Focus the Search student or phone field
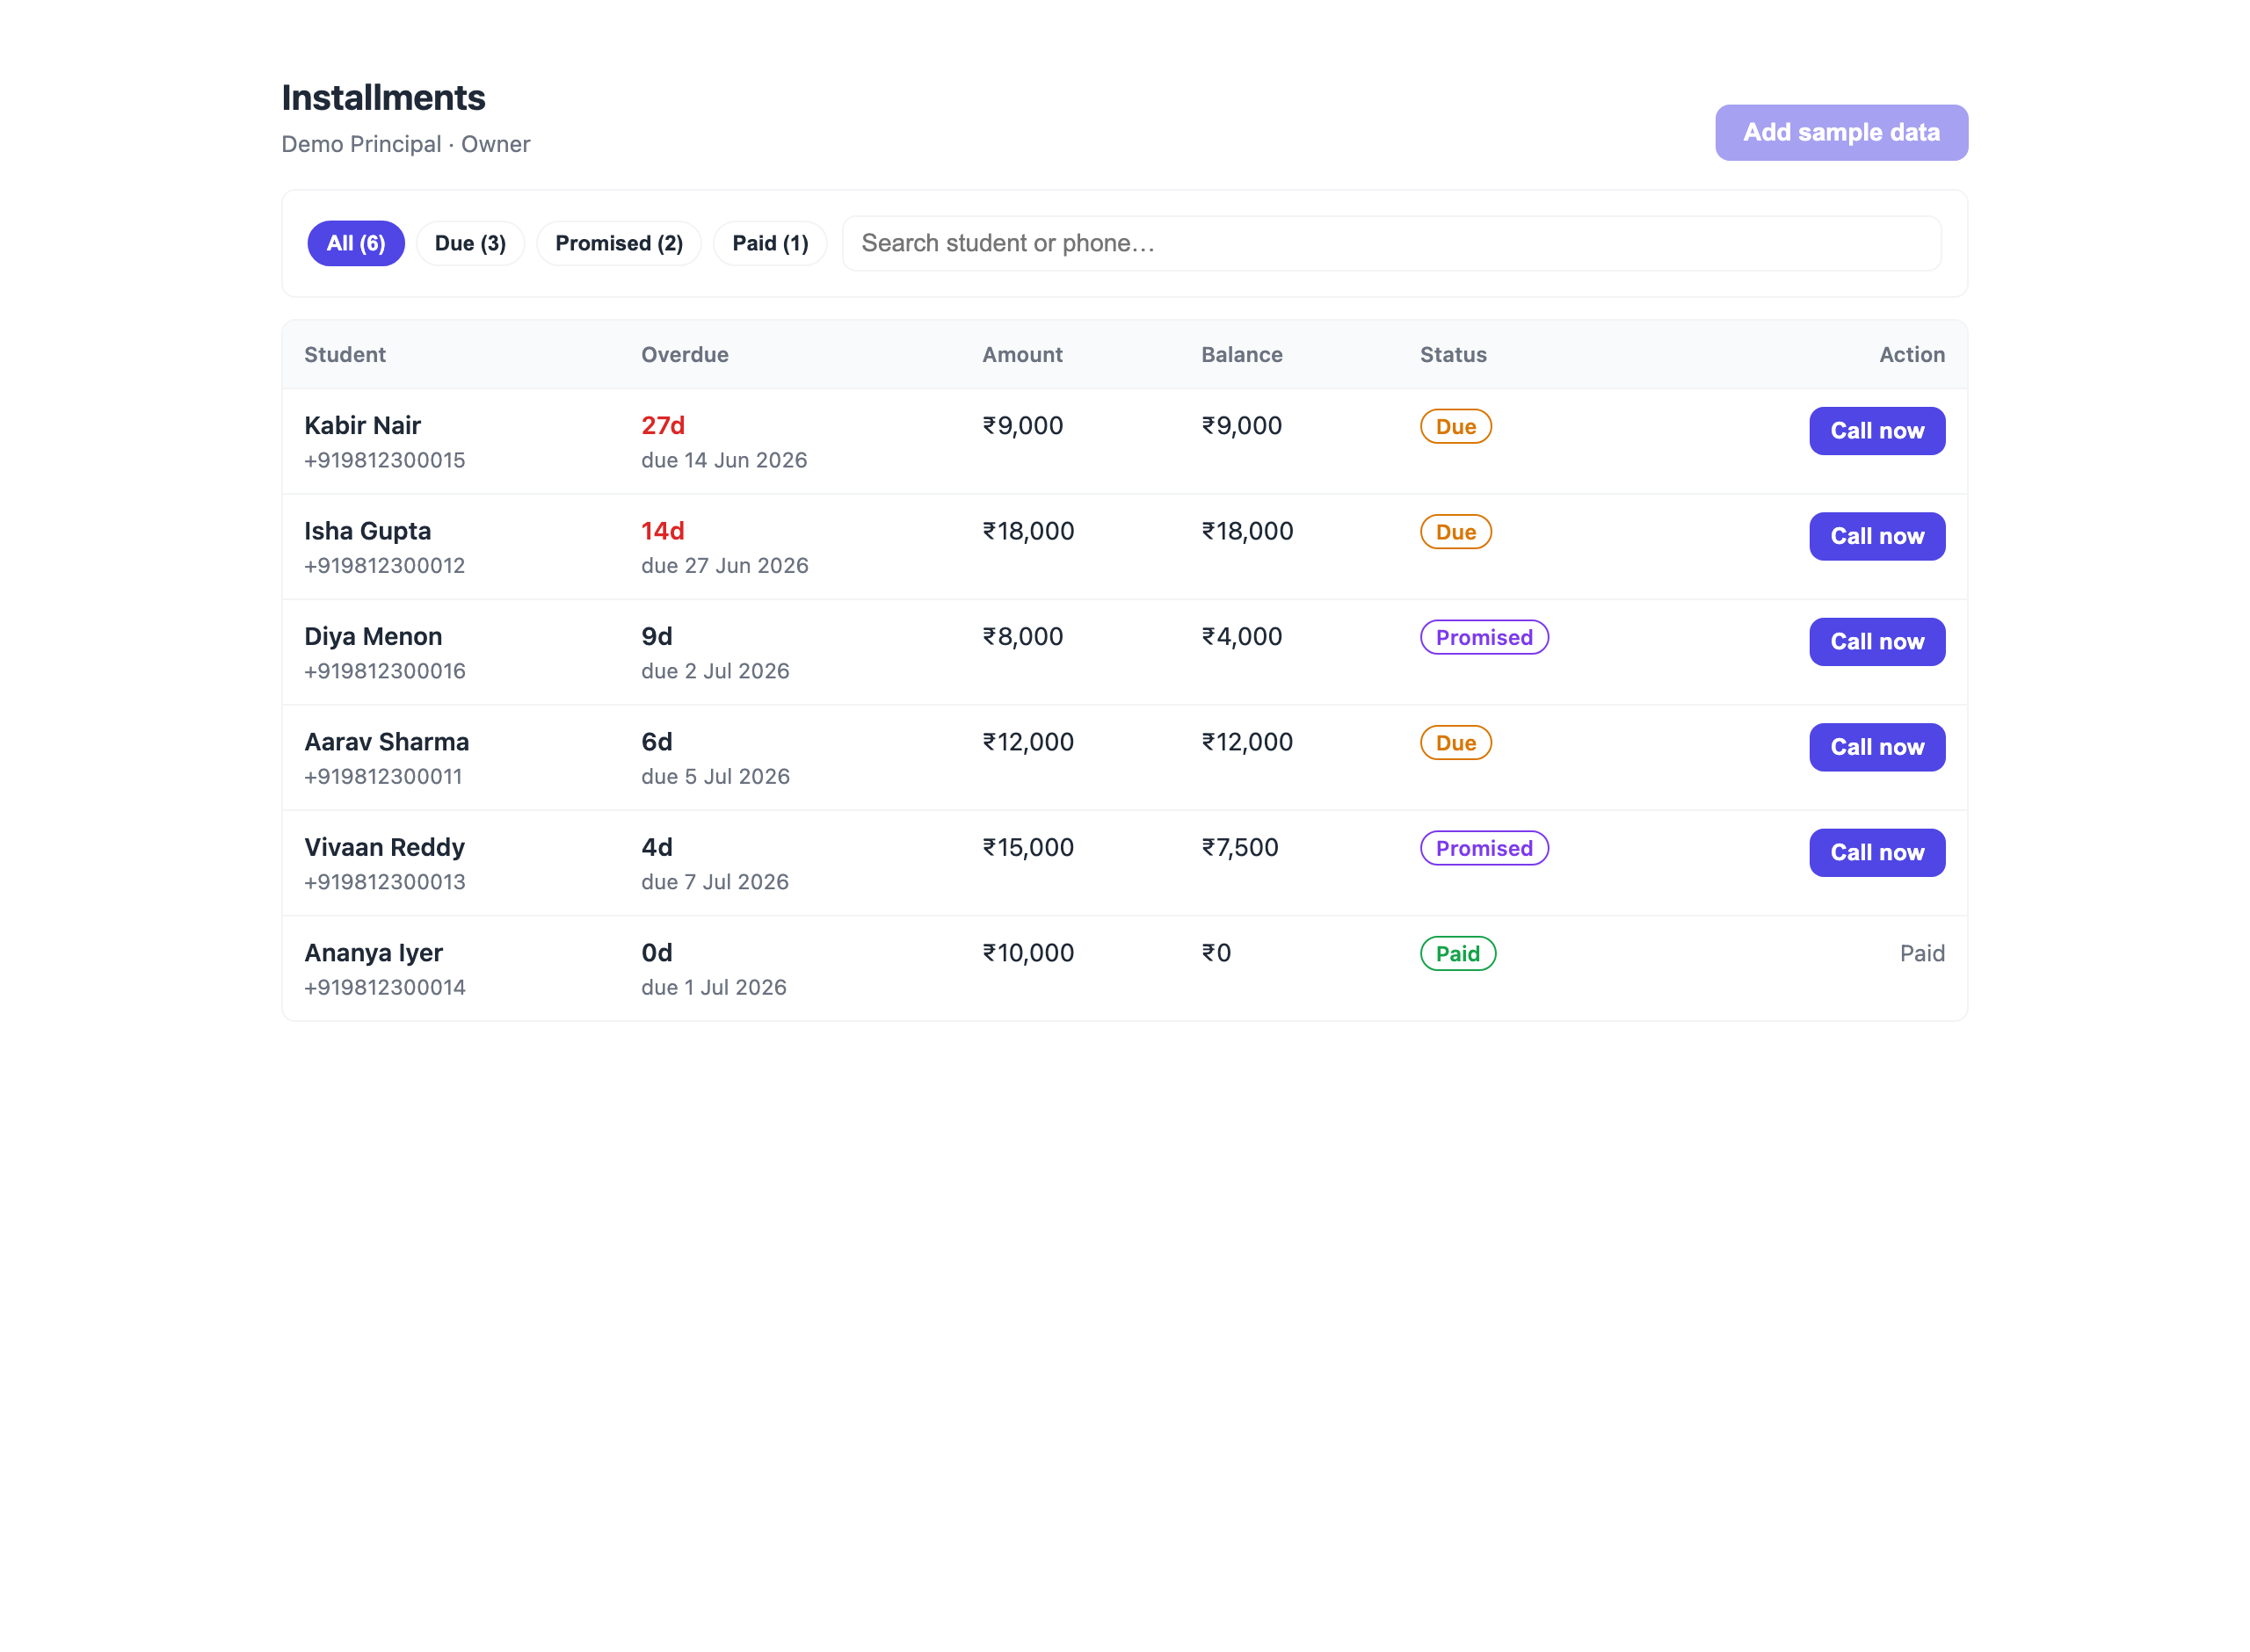This screenshot has height=1652, width=2250. (x=1391, y=243)
